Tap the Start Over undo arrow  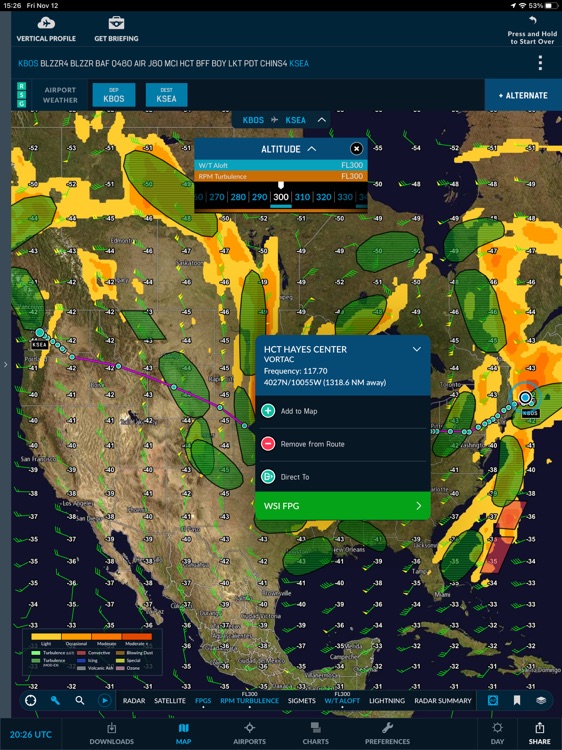point(532,21)
